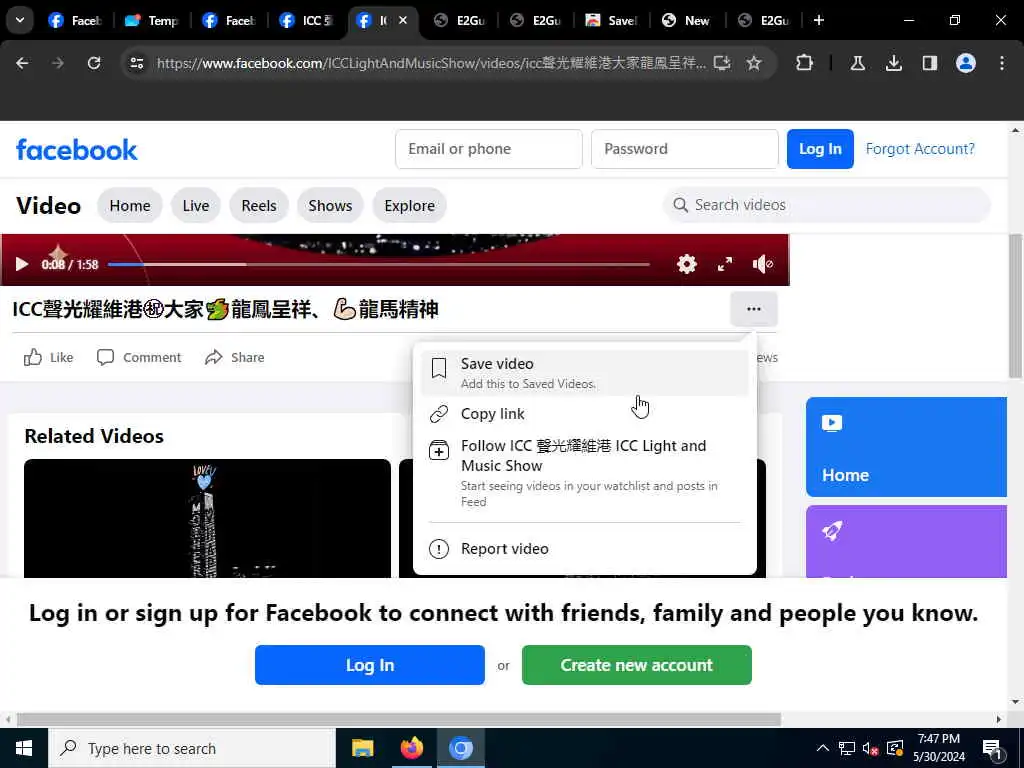Expand the video to fullscreen
The height and width of the screenshot is (768, 1024).
click(725, 264)
